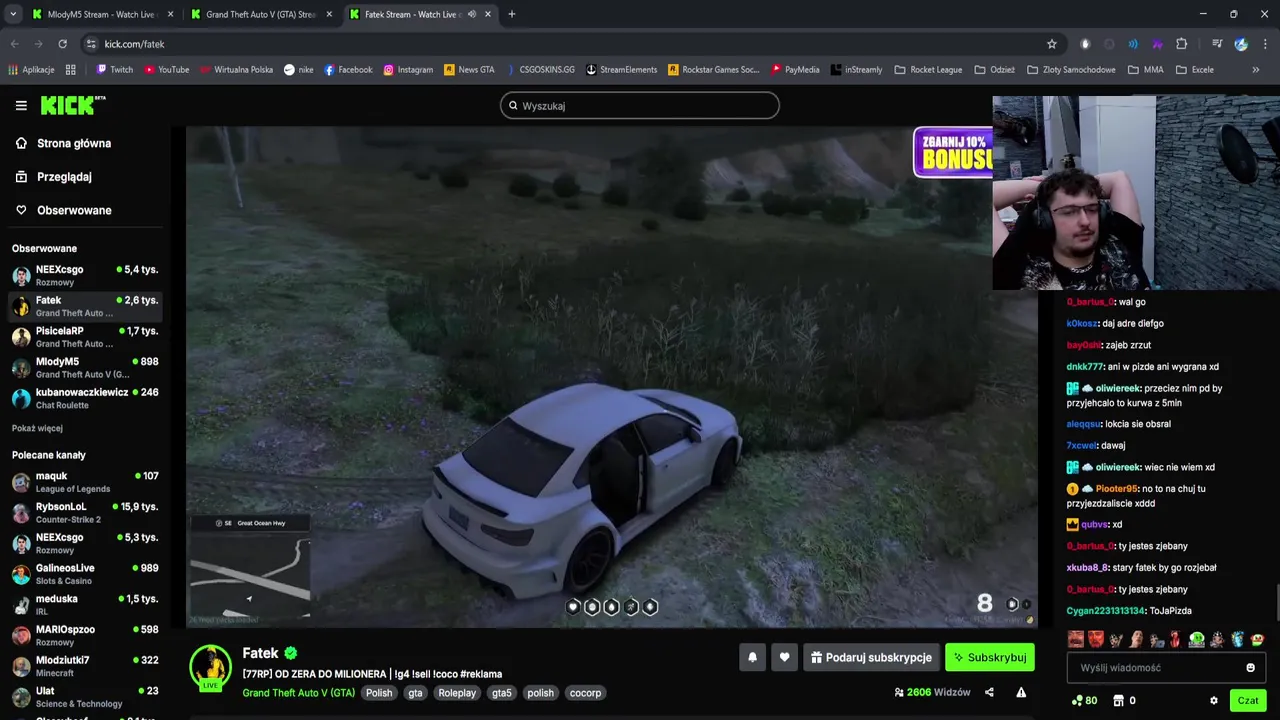Open the MMA bookmarks folder

pos(1146,70)
